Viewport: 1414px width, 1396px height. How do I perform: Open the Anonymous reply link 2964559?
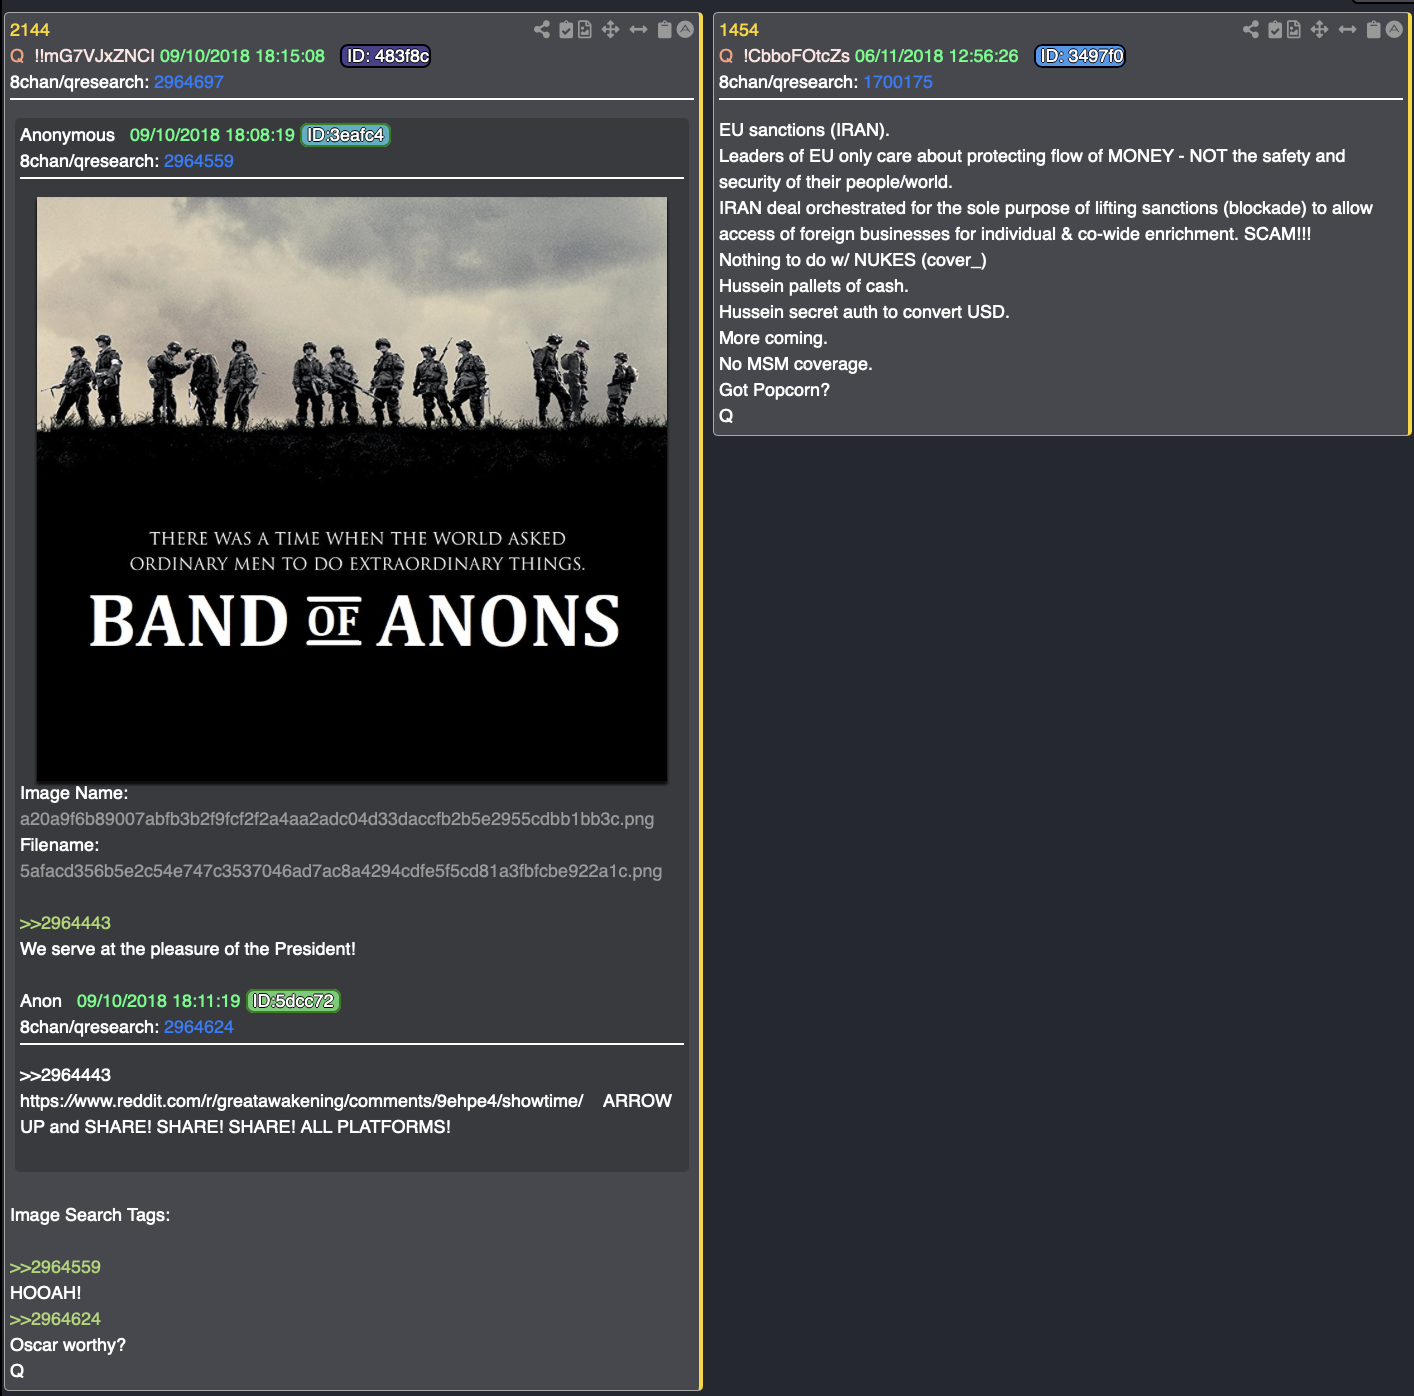[199, 161]
